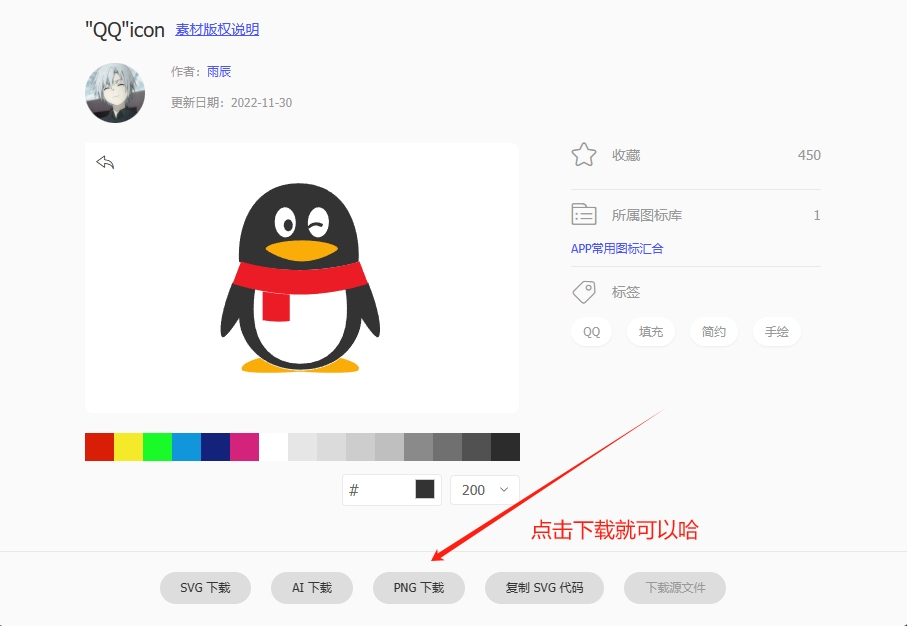Pick the yellow color swatch
The width and height of the screenshot is (907, 626).
128,447
